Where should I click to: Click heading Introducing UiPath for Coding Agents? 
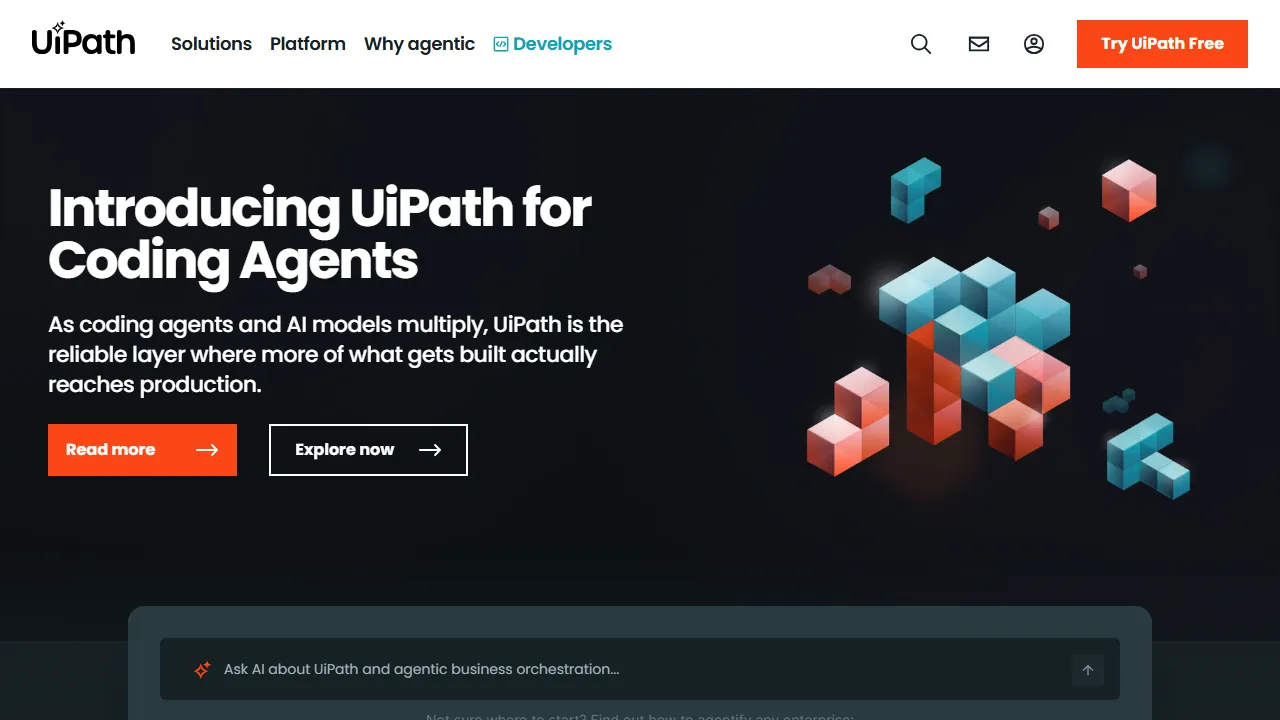pos(320,234)
